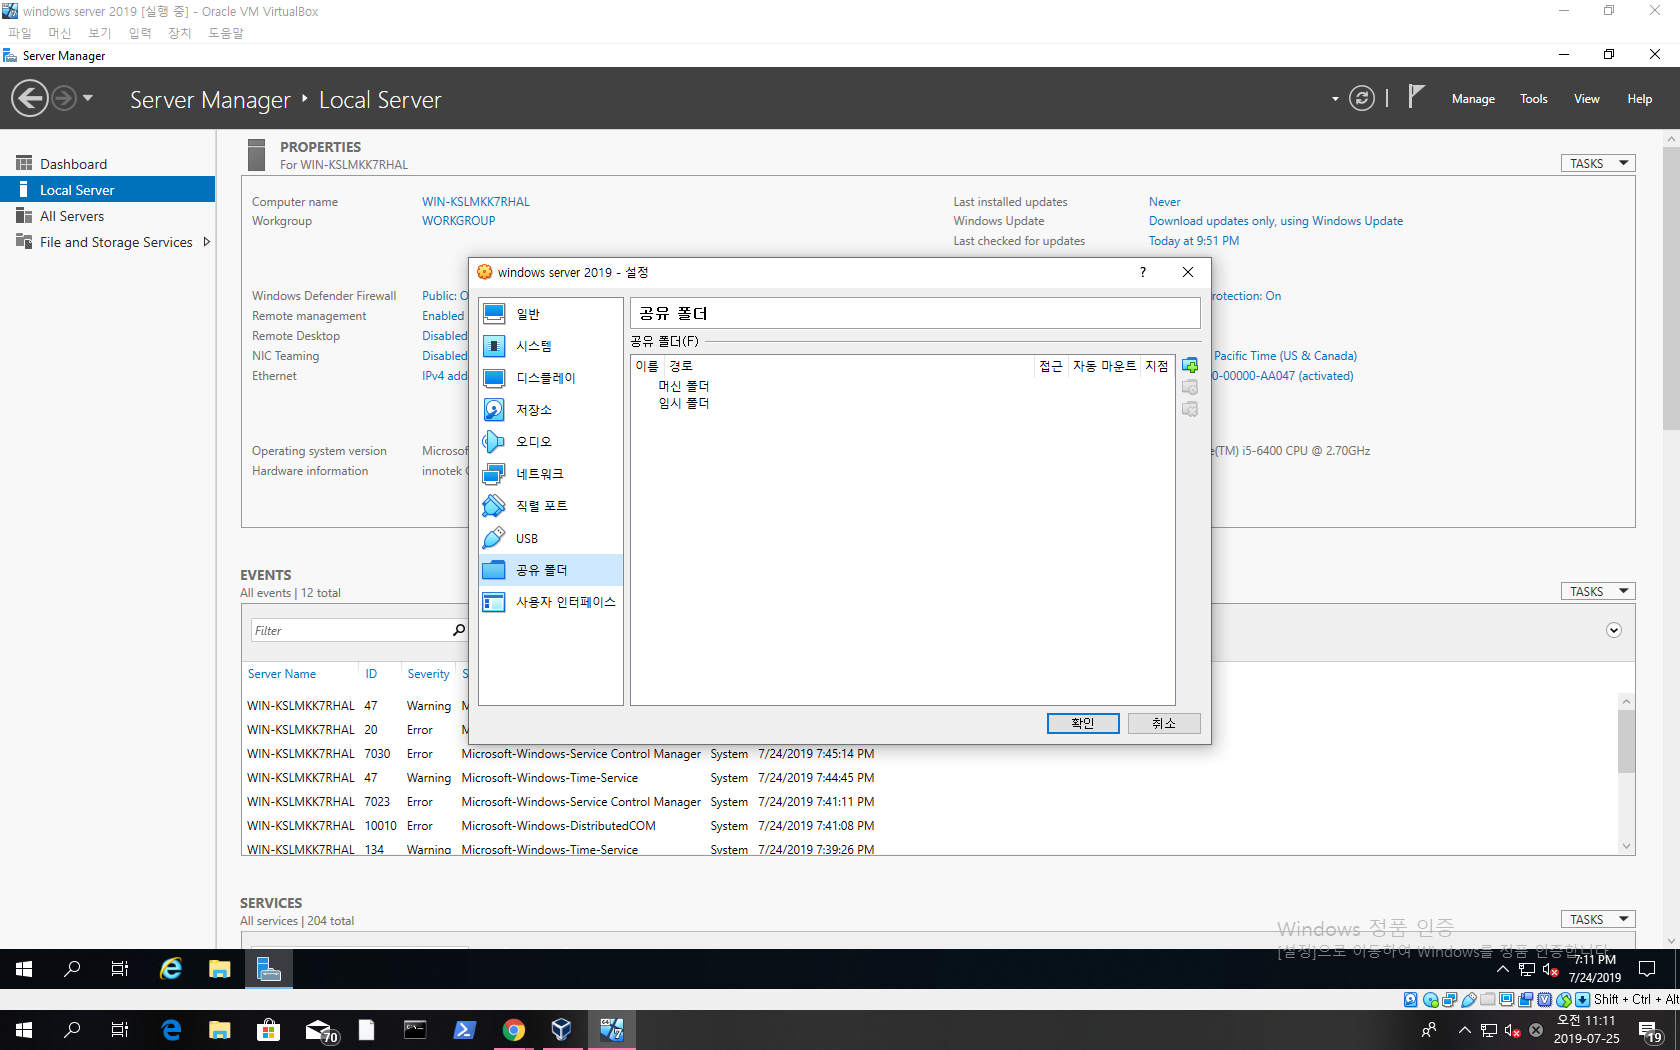The image size is (1680, 1050).
Task: Open navigation history dropdown arrow
Action: point(88,98)
